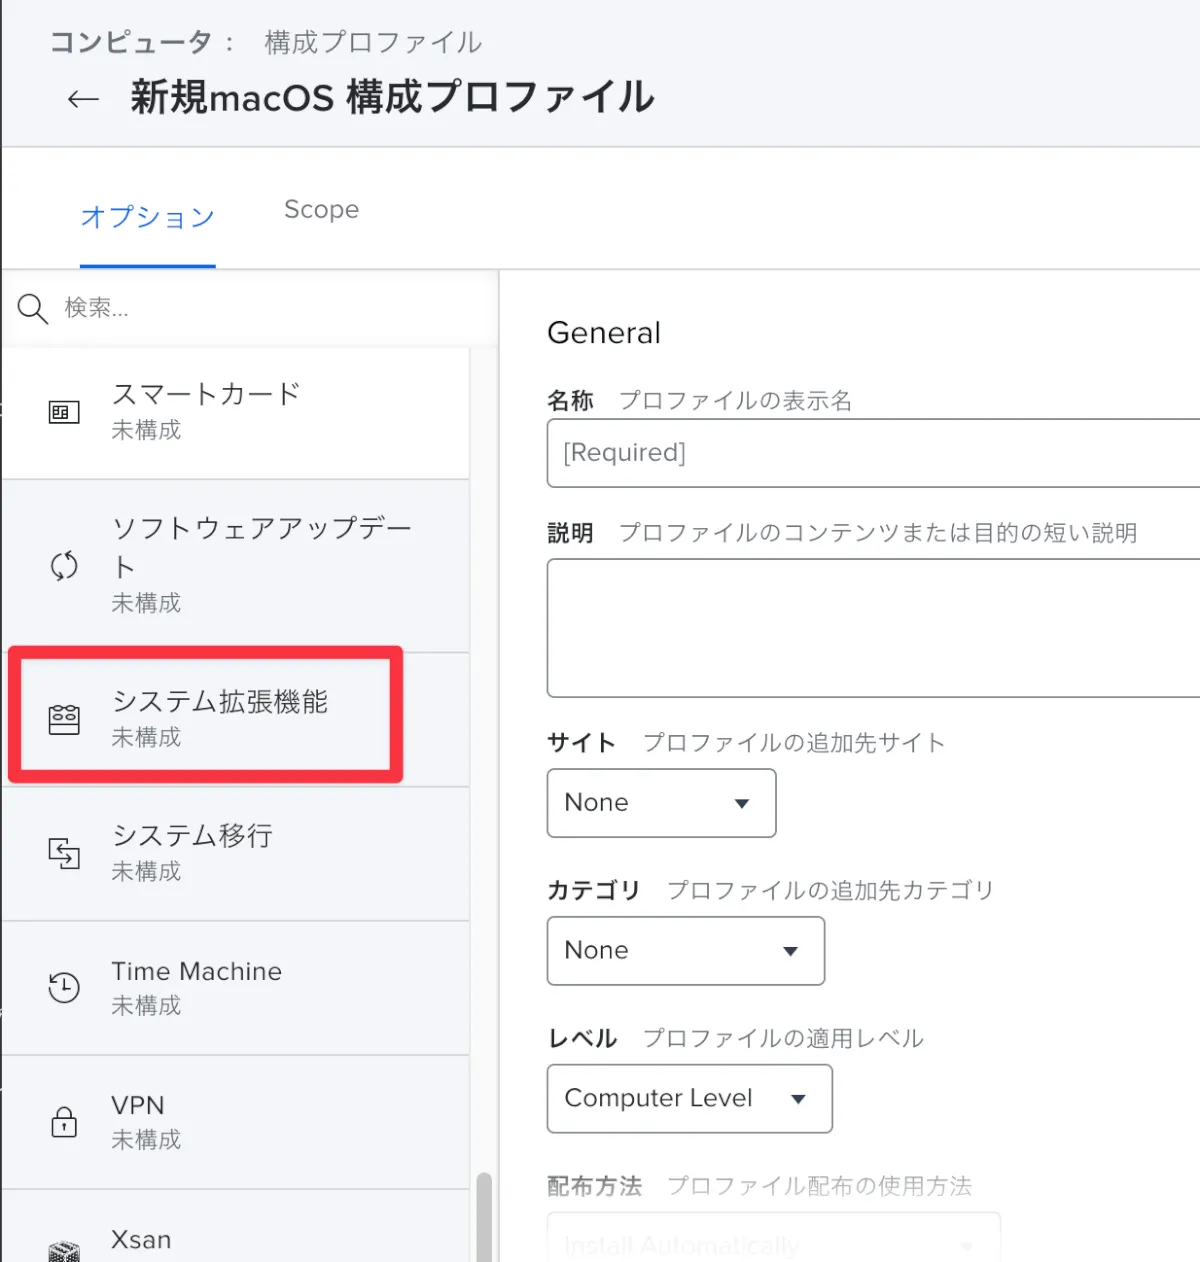The height and width of the screenshot is (1262, 1200).
Task: Open the Computer Level dropdown
Action: pyautogui.click(x=689, y=1099)
